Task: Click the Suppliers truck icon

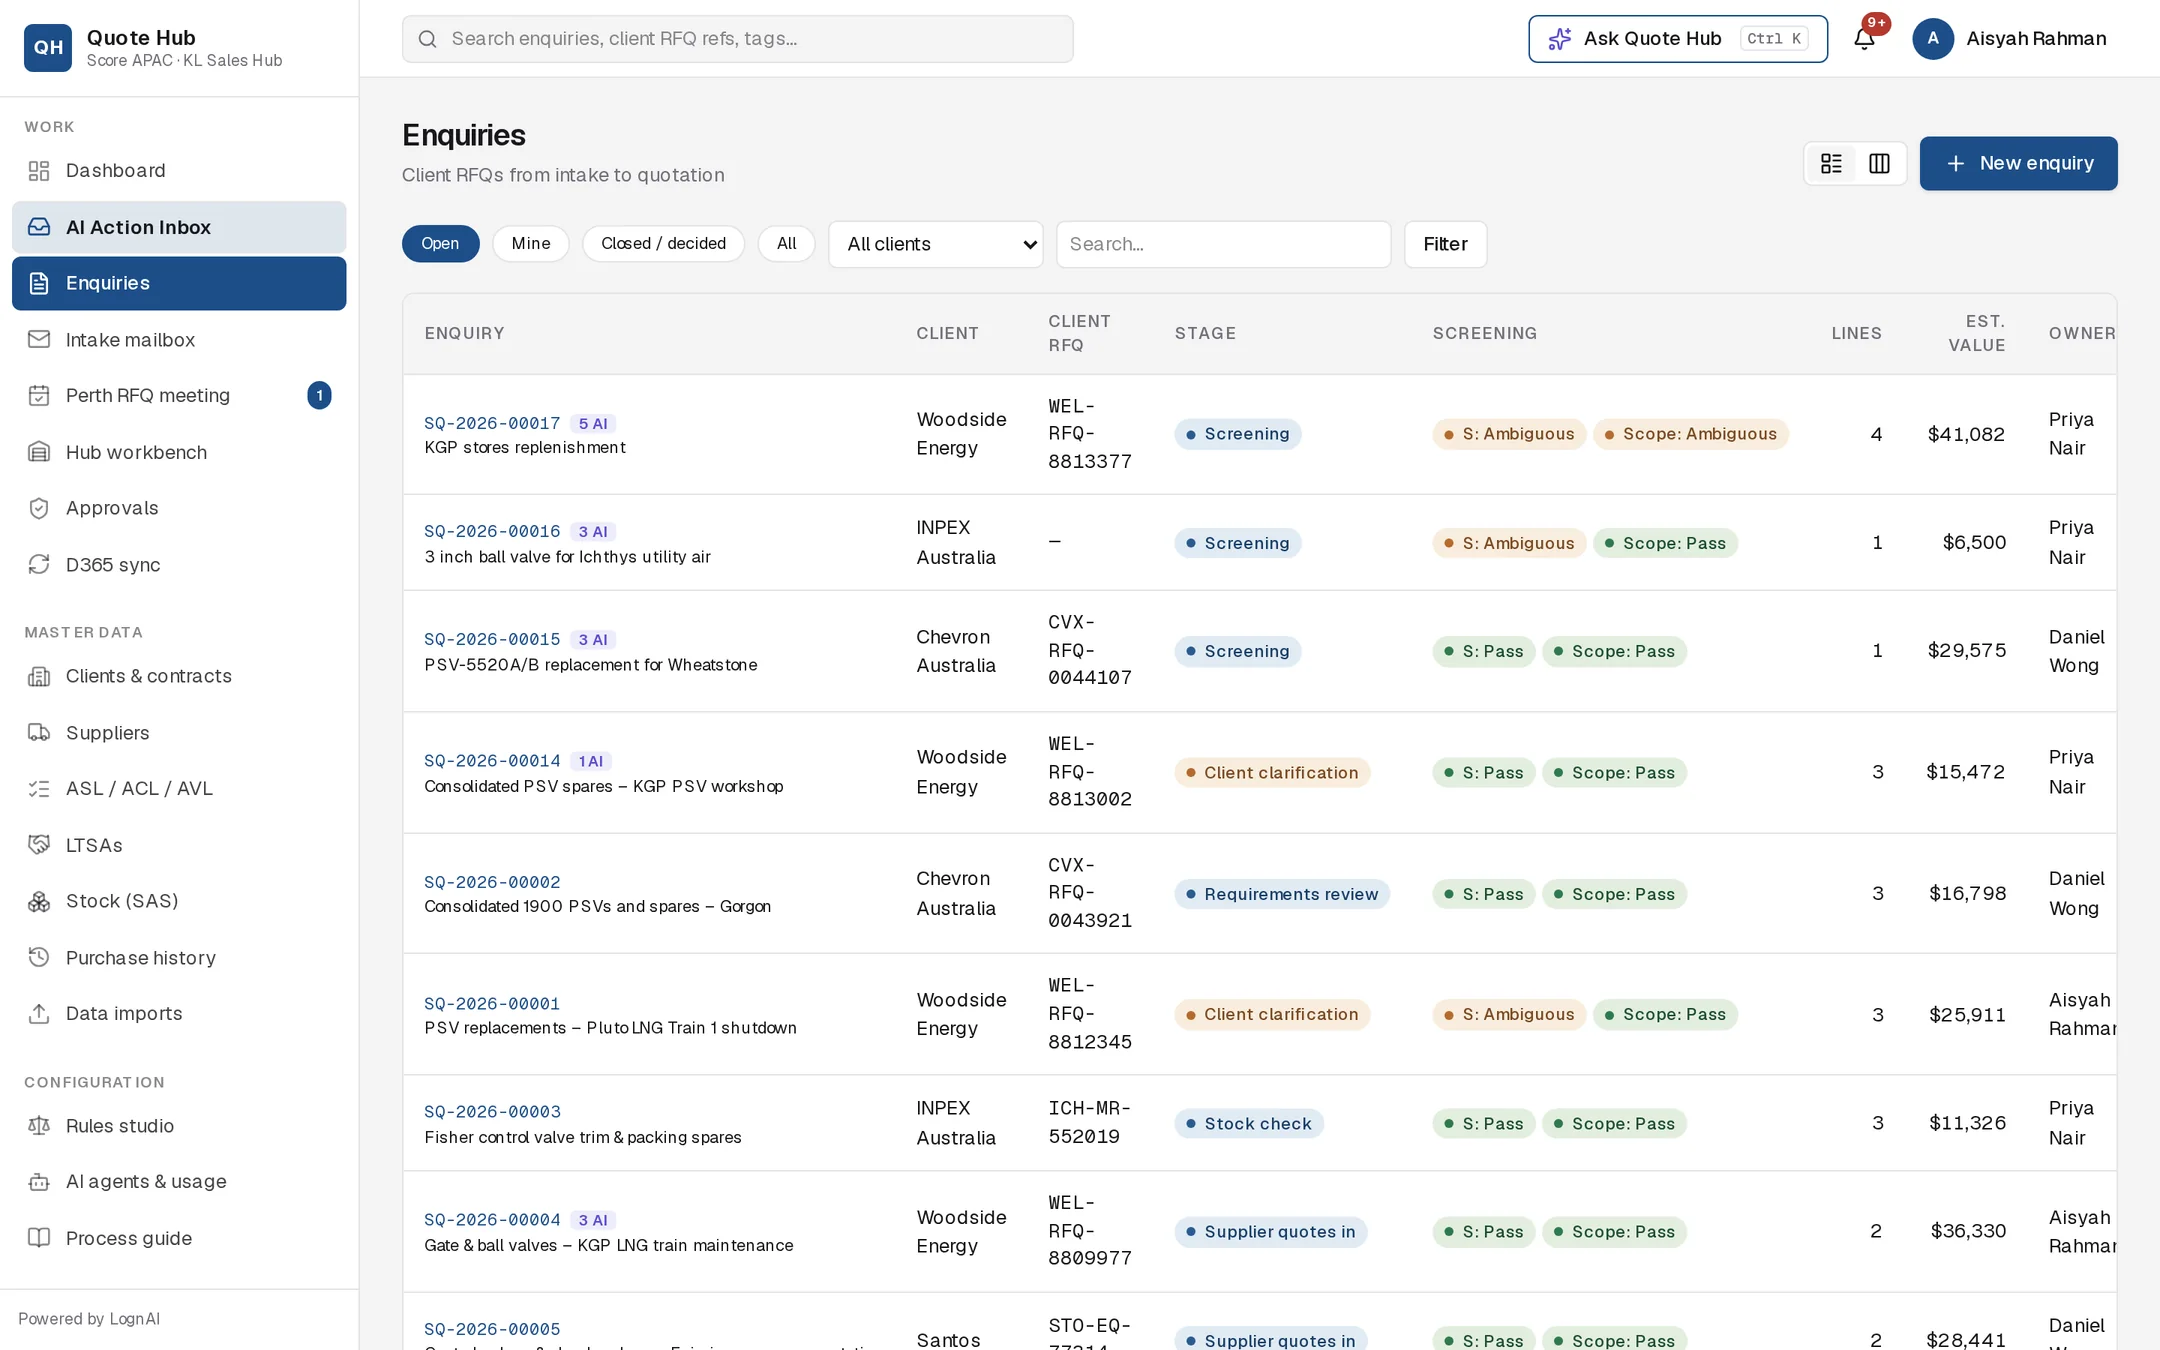Action: tap(39, 733)
